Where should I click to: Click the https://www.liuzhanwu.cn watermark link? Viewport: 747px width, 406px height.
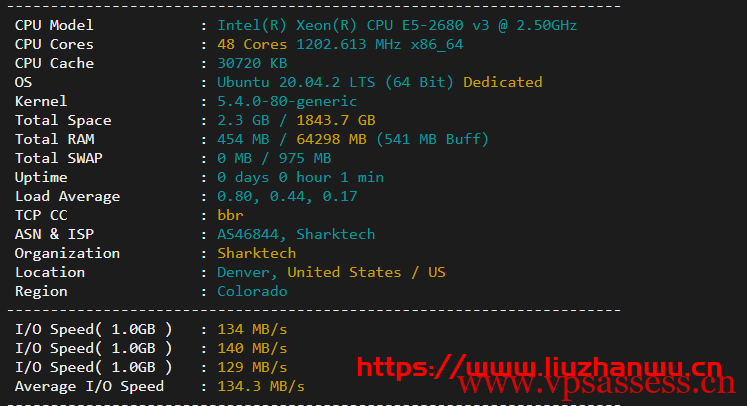pyautogui.click(x=539, y=366)
